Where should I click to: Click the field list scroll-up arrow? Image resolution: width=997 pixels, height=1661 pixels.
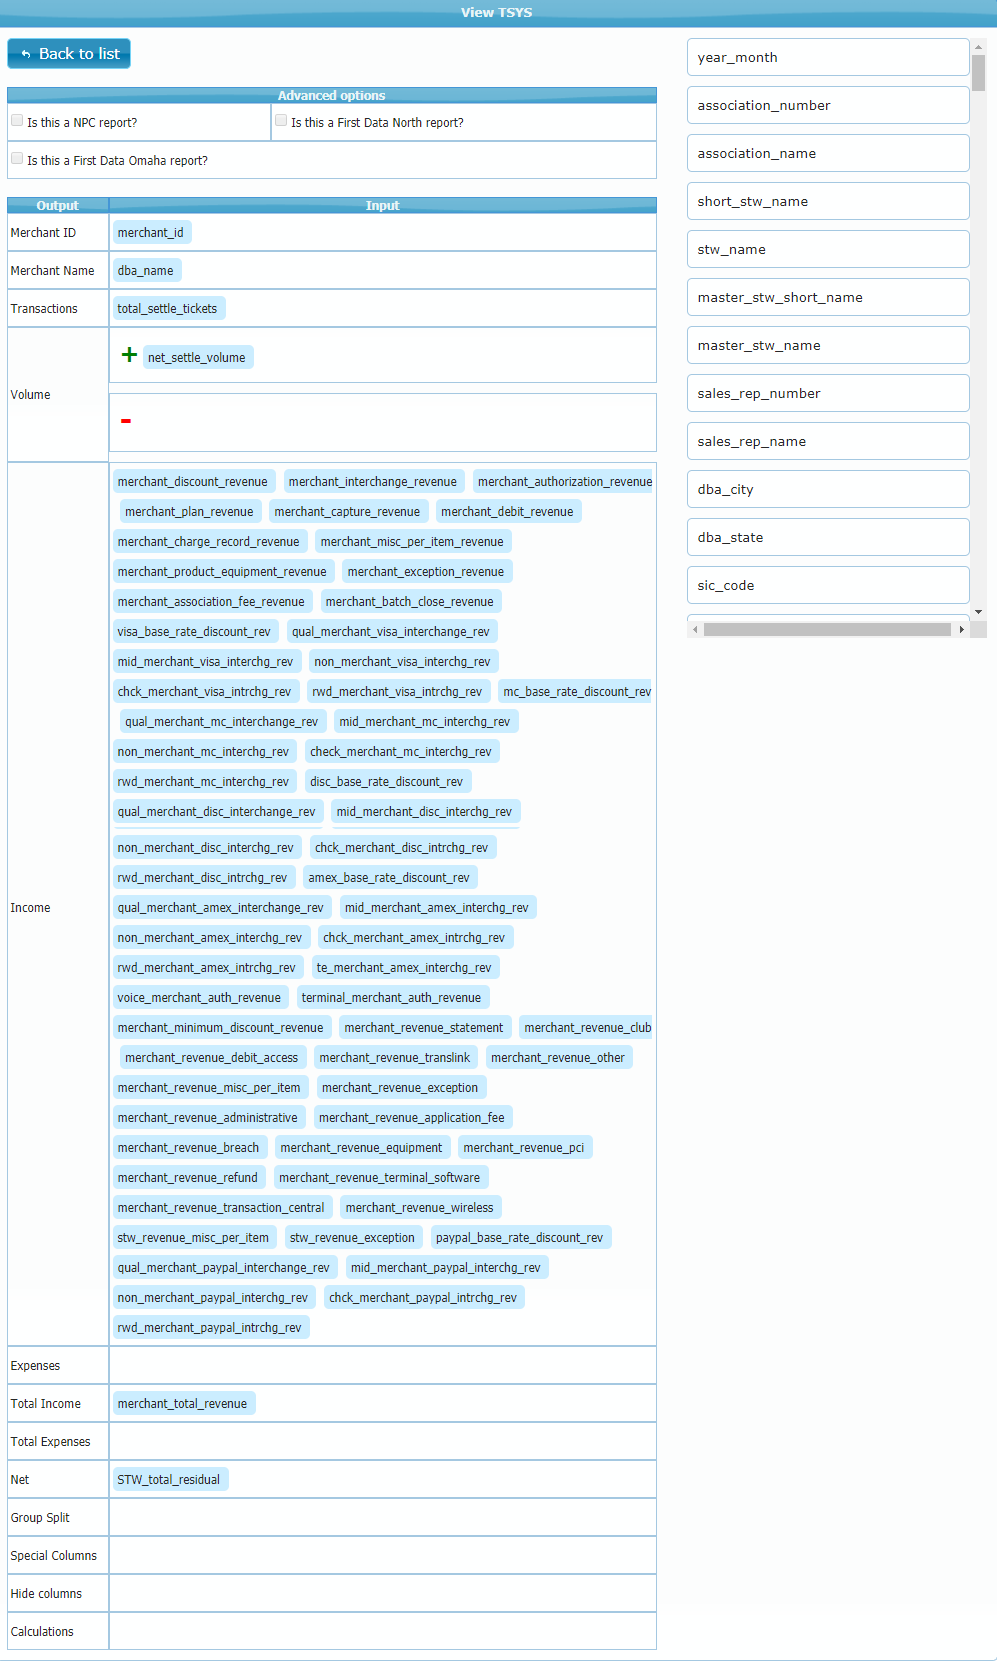978,47
